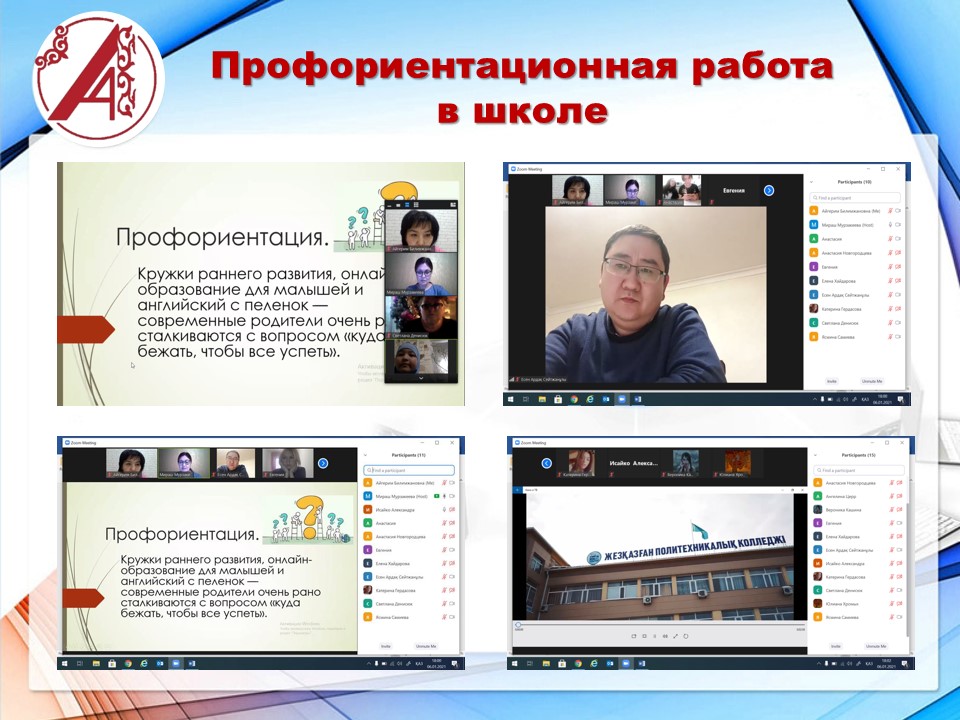960x720 pixels.
Task: Click the volume icon in the college video player
Action: pyautogui.click(x=665, y=636)
